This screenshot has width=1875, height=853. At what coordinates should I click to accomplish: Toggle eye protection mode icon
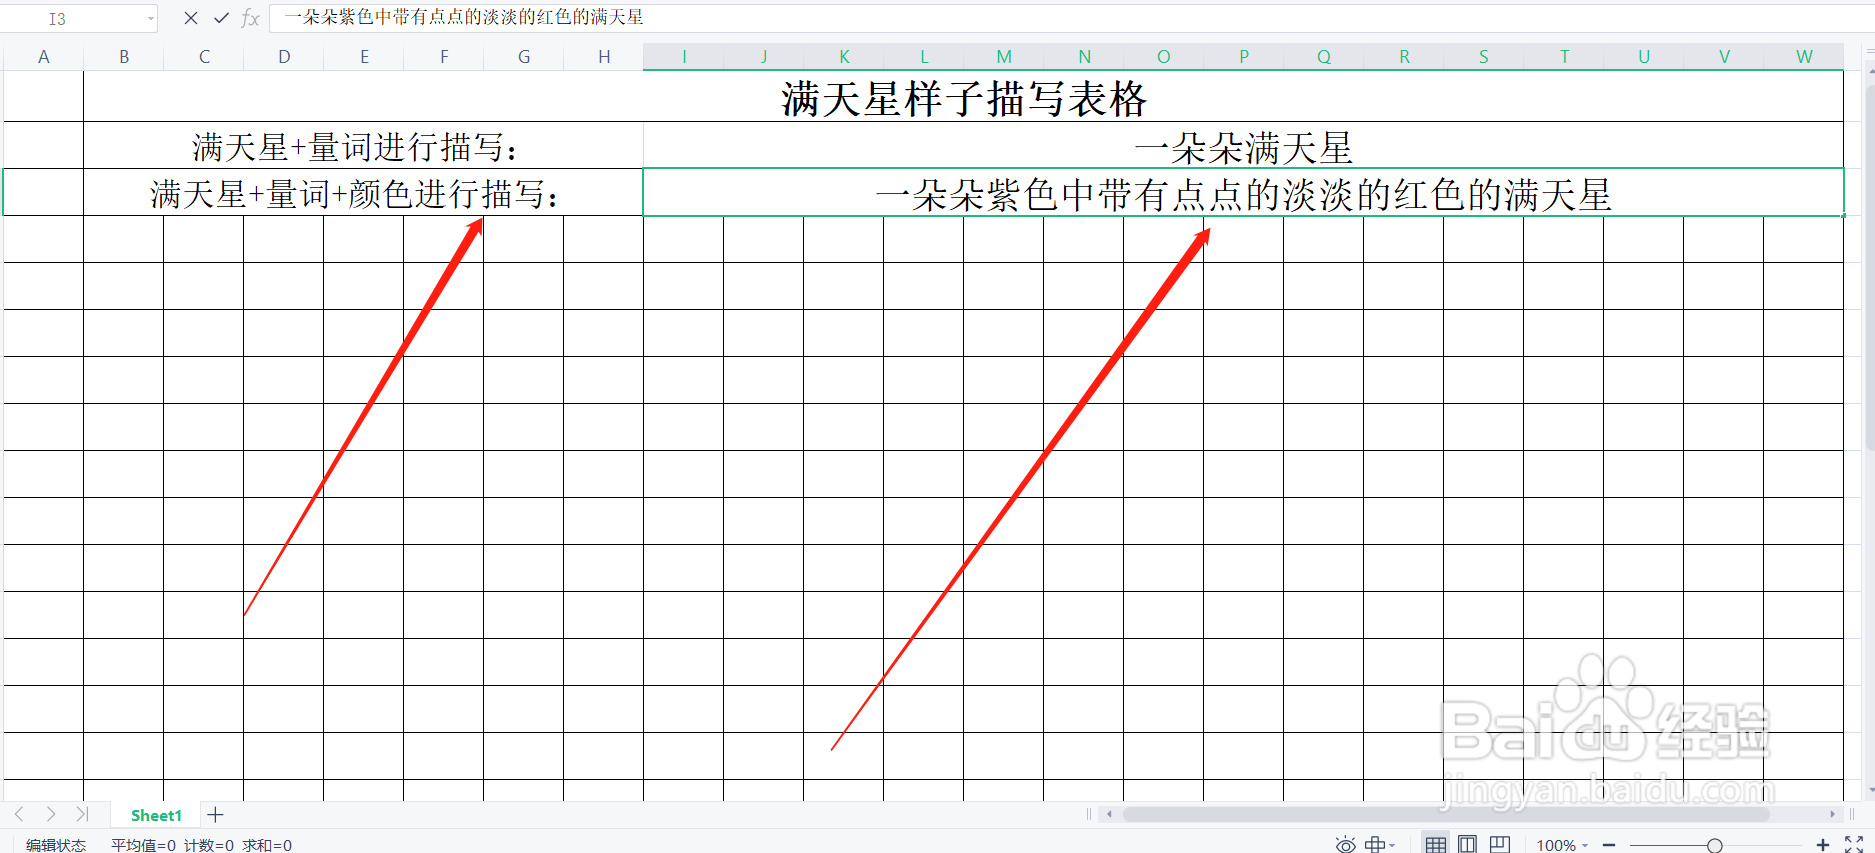tap(1346, 845)
